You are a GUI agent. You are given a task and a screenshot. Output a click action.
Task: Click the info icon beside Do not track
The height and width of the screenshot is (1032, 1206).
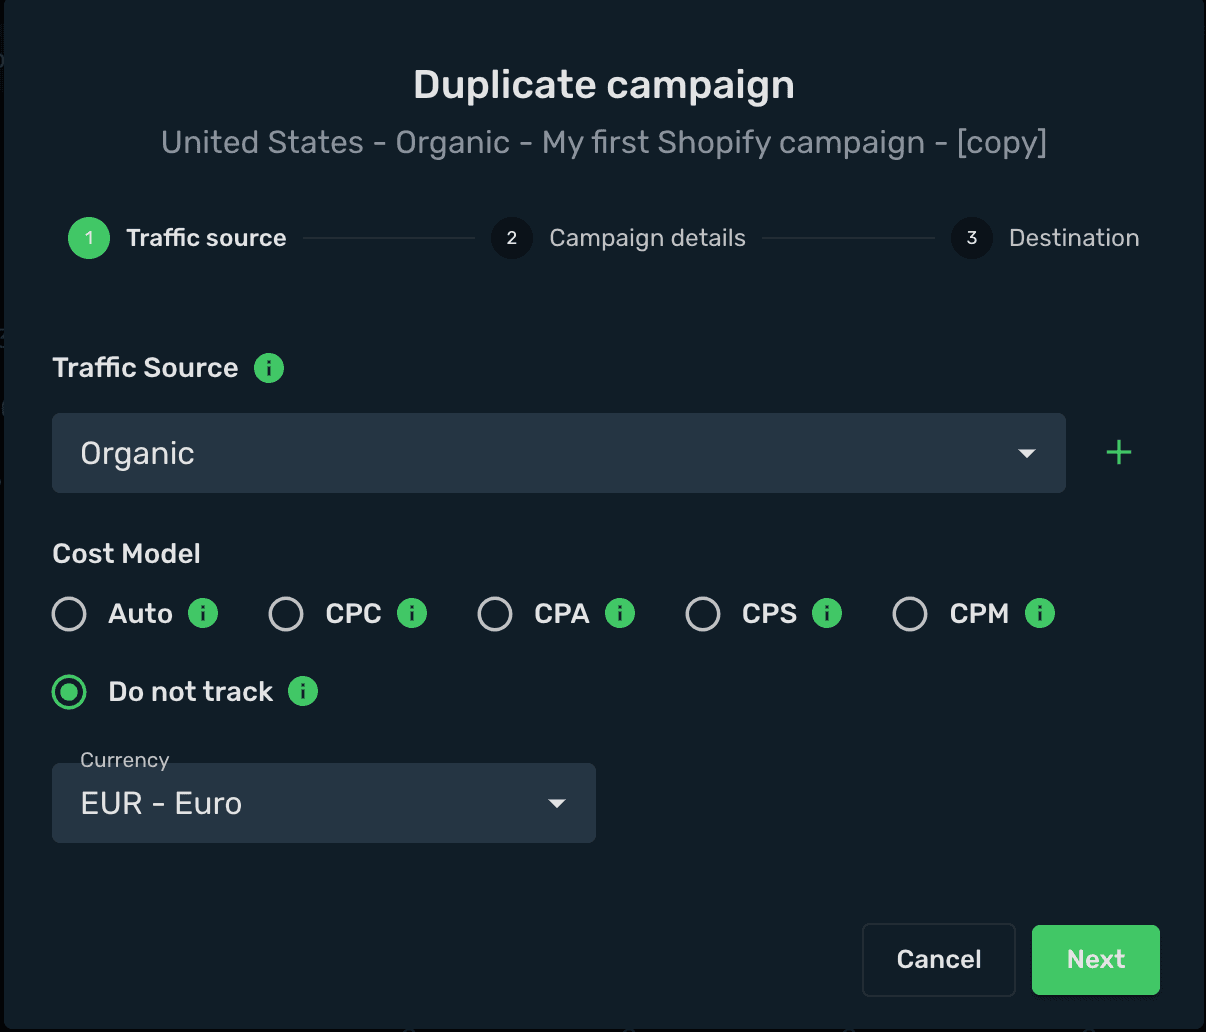pos(303,691)
